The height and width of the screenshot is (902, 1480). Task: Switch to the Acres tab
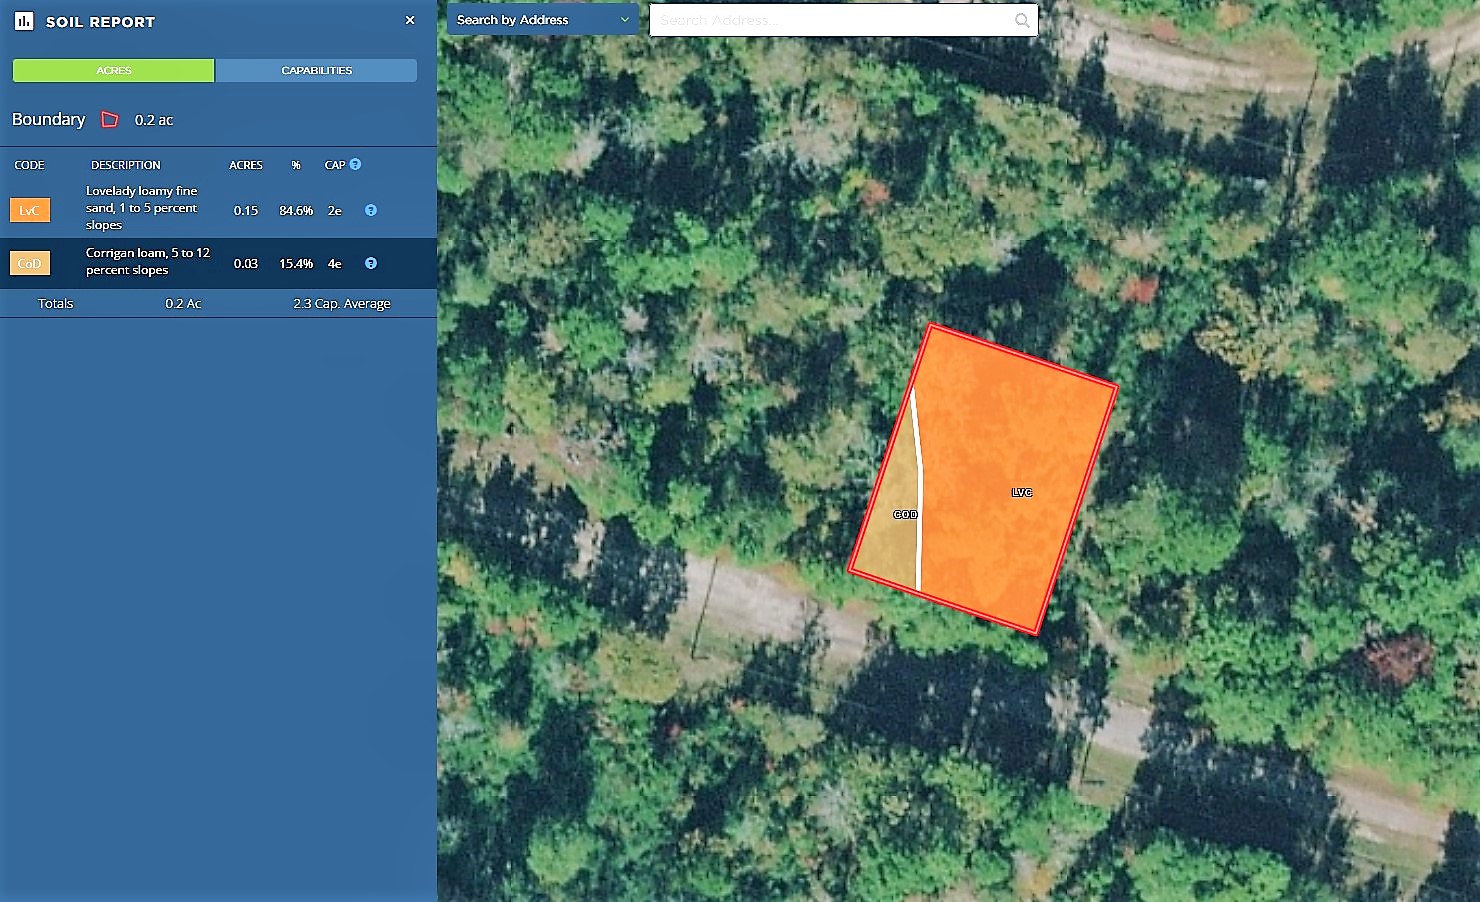pyautogui.click(x=114, y=70)
